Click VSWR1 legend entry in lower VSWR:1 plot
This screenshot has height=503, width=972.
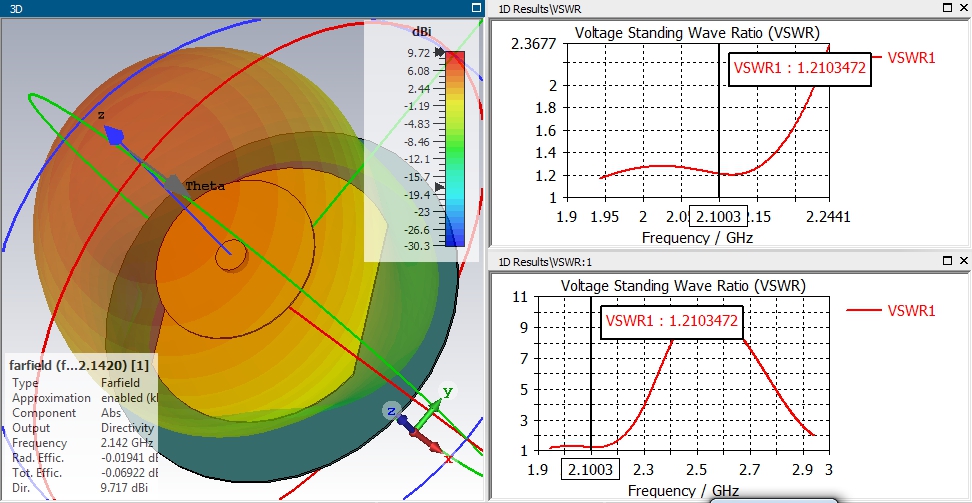[890, 311]
